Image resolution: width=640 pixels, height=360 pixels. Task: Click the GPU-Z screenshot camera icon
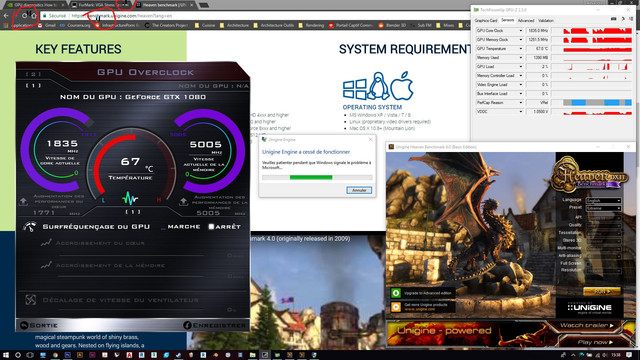pyautogui.click(x=614, y=19)
